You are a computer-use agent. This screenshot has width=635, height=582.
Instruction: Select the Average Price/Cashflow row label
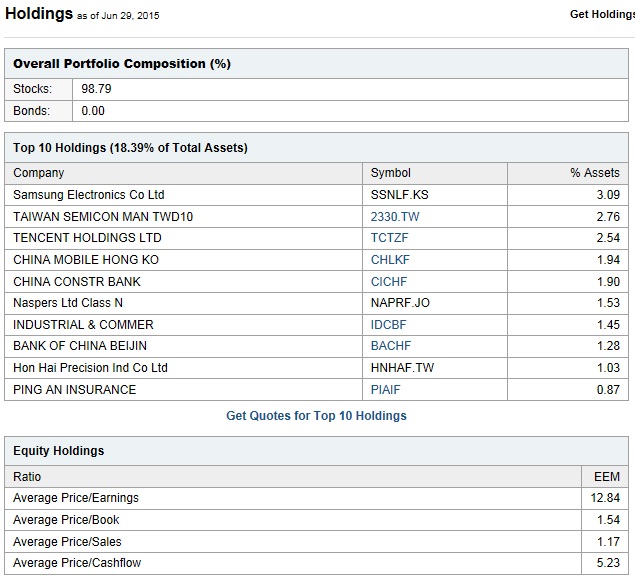(77, 563)
